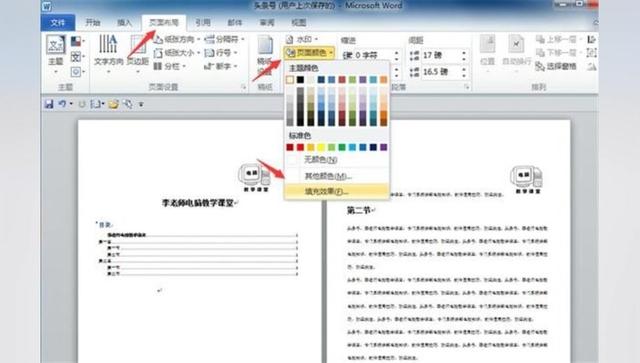The height and width of the screenshot is (363, 640).
Task: Pick the purple theme color swatch
Action: point(363,80)
